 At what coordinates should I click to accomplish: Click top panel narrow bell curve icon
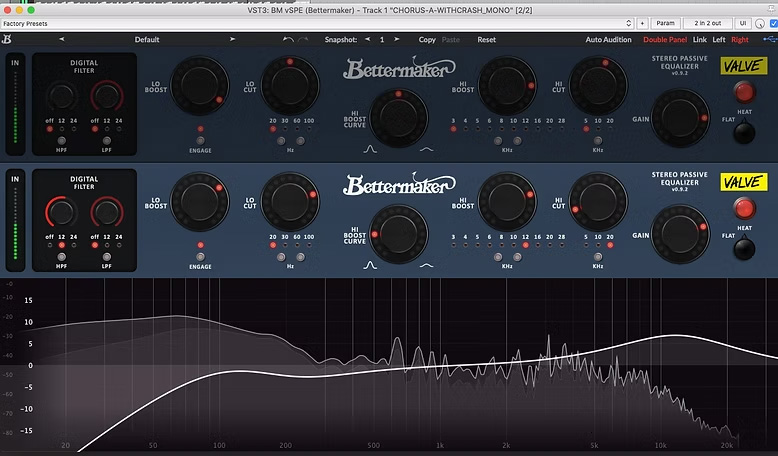(370, 149)
